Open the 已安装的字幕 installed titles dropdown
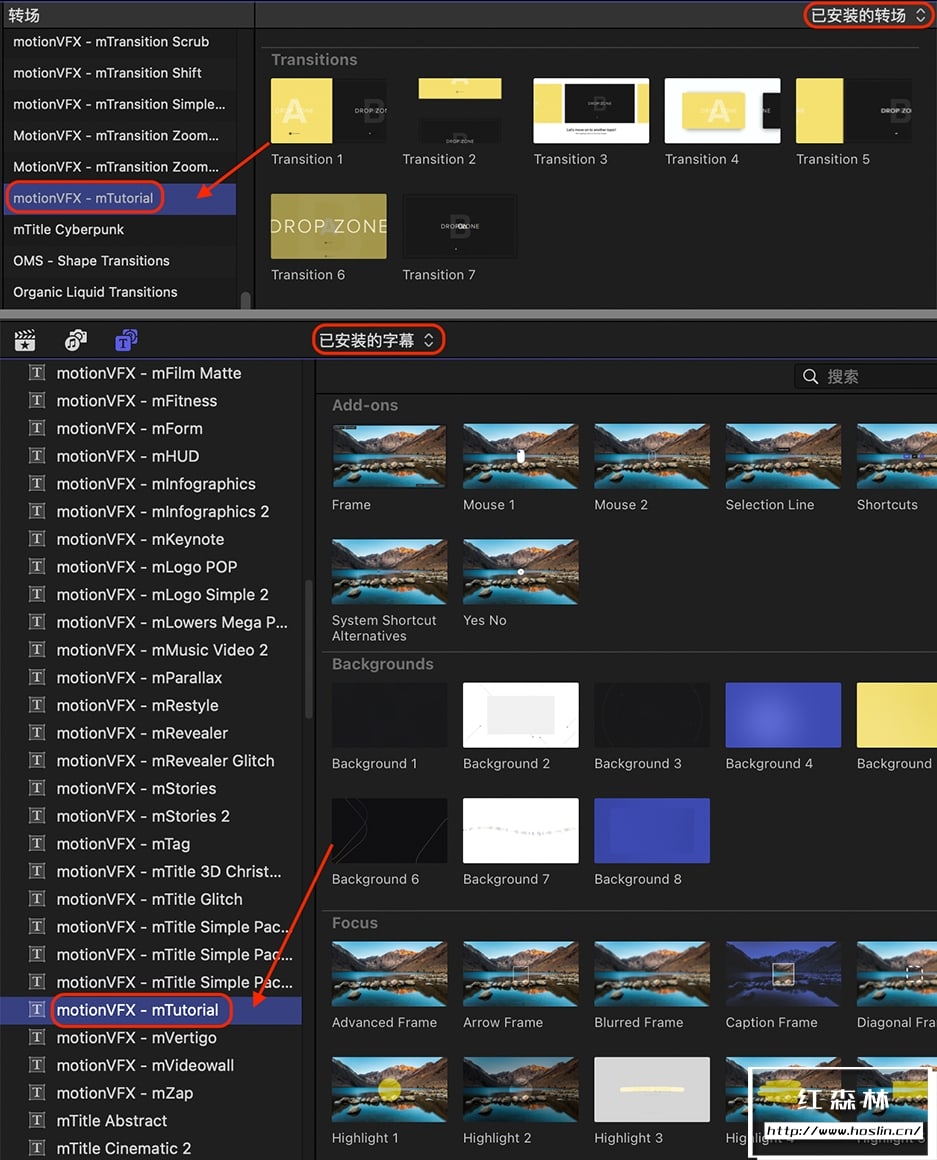 (x=377, y=340)
